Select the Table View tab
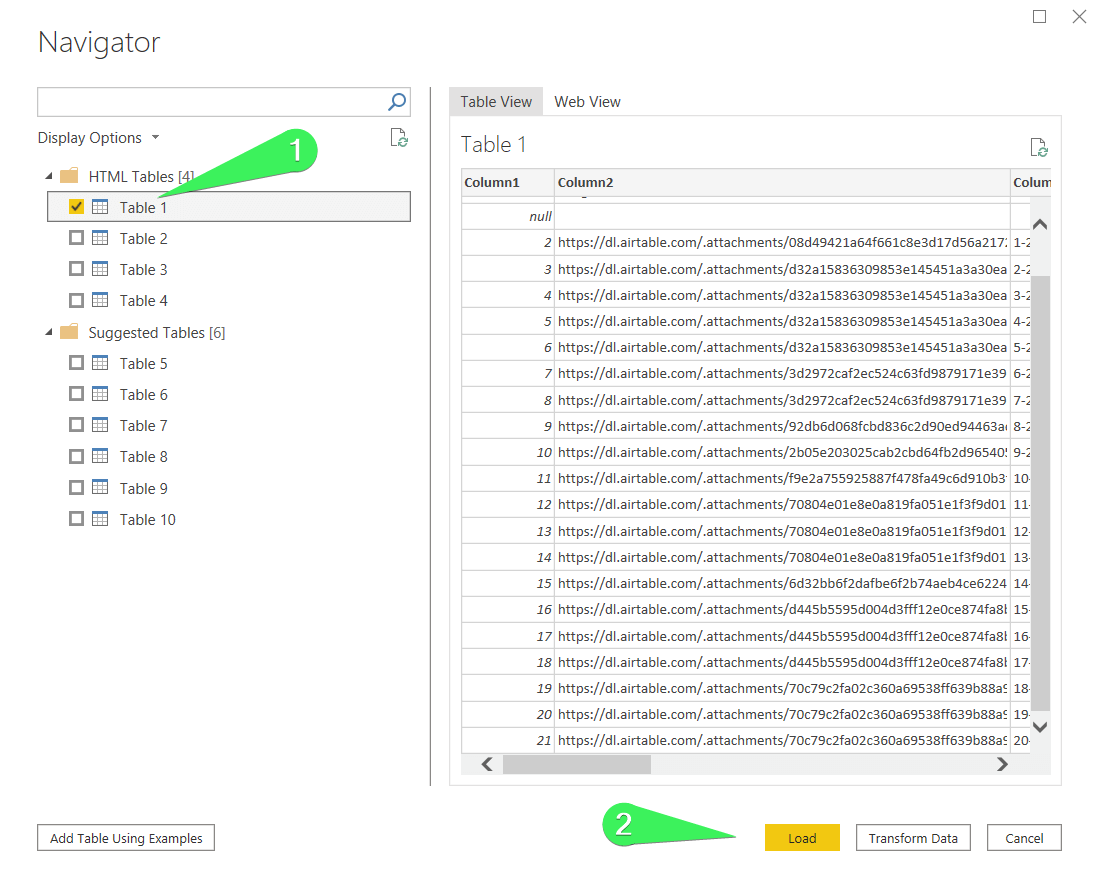The image size is (1099, 874). (x=496, y=102)
